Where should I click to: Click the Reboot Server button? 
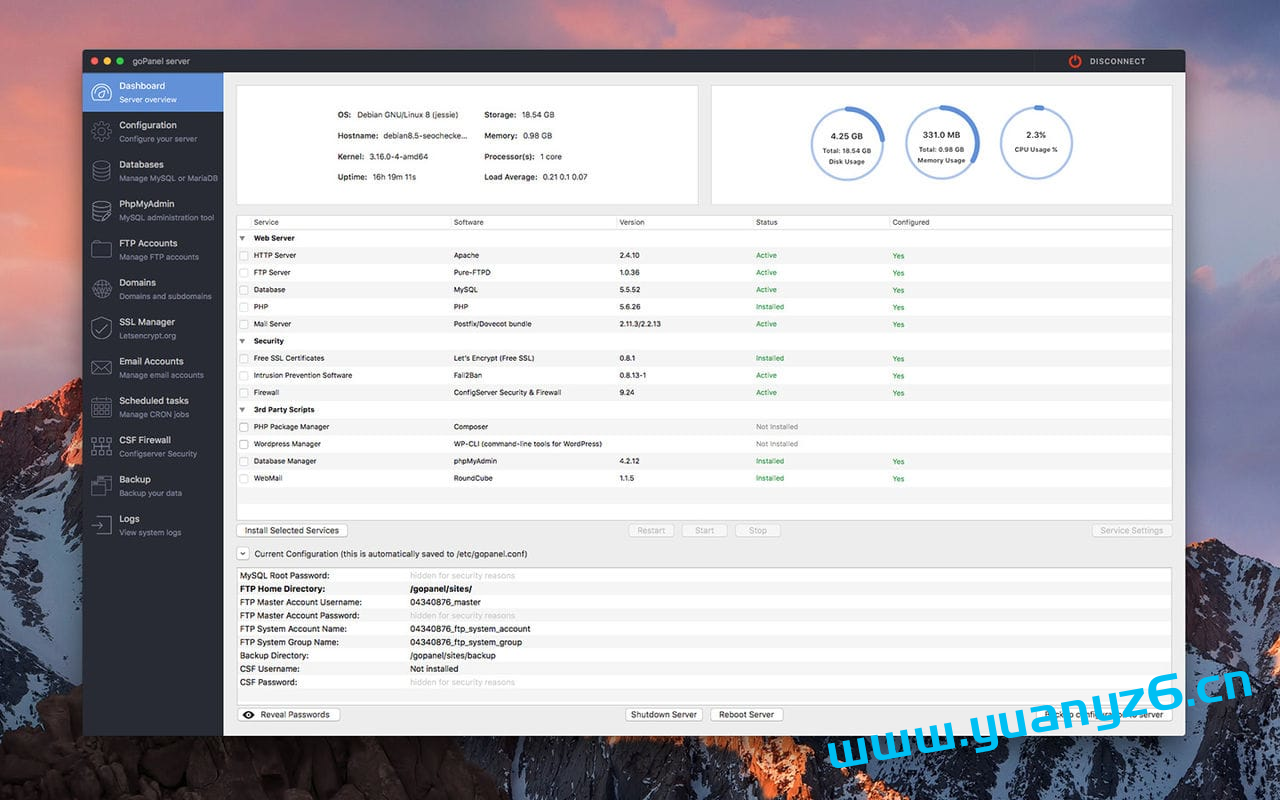(747, 715)
